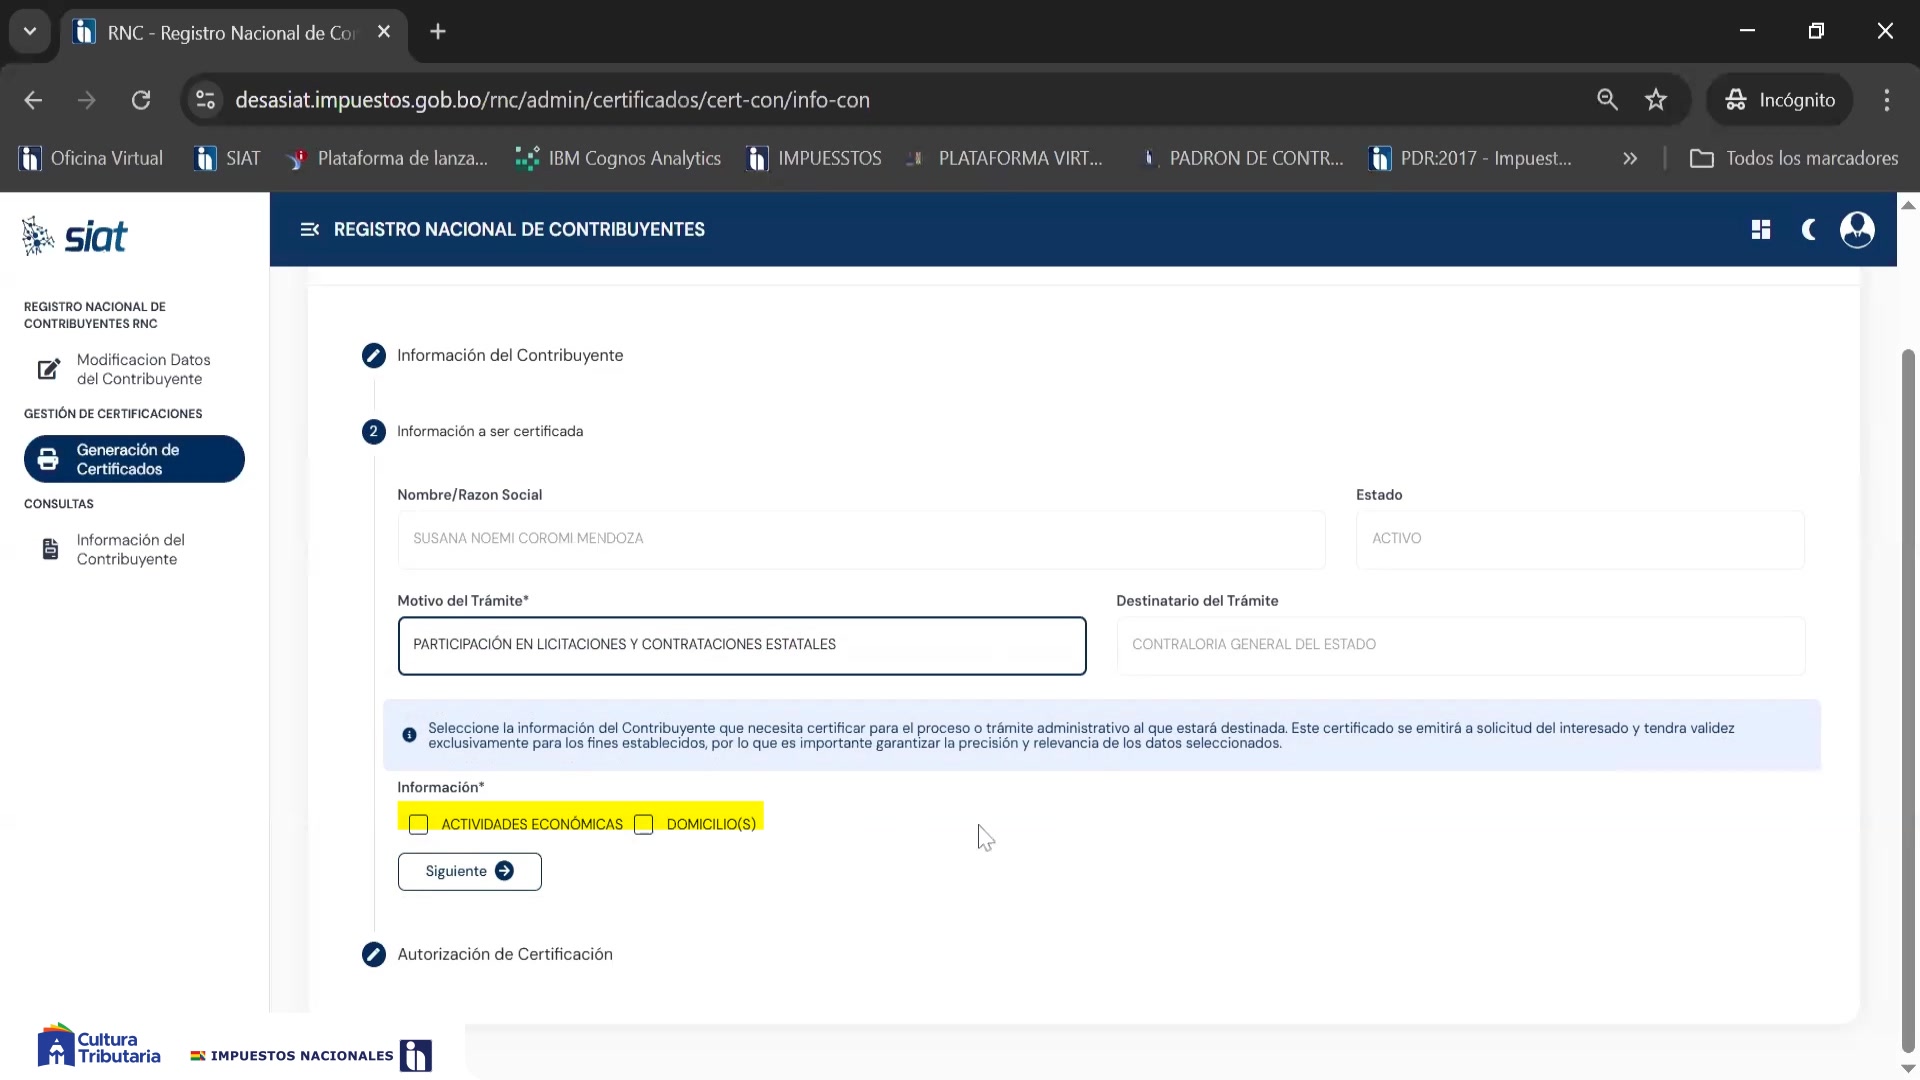Check the DOMICILIO(S) checkbox
The image size is (1920, 1080).
coord(644,824)
